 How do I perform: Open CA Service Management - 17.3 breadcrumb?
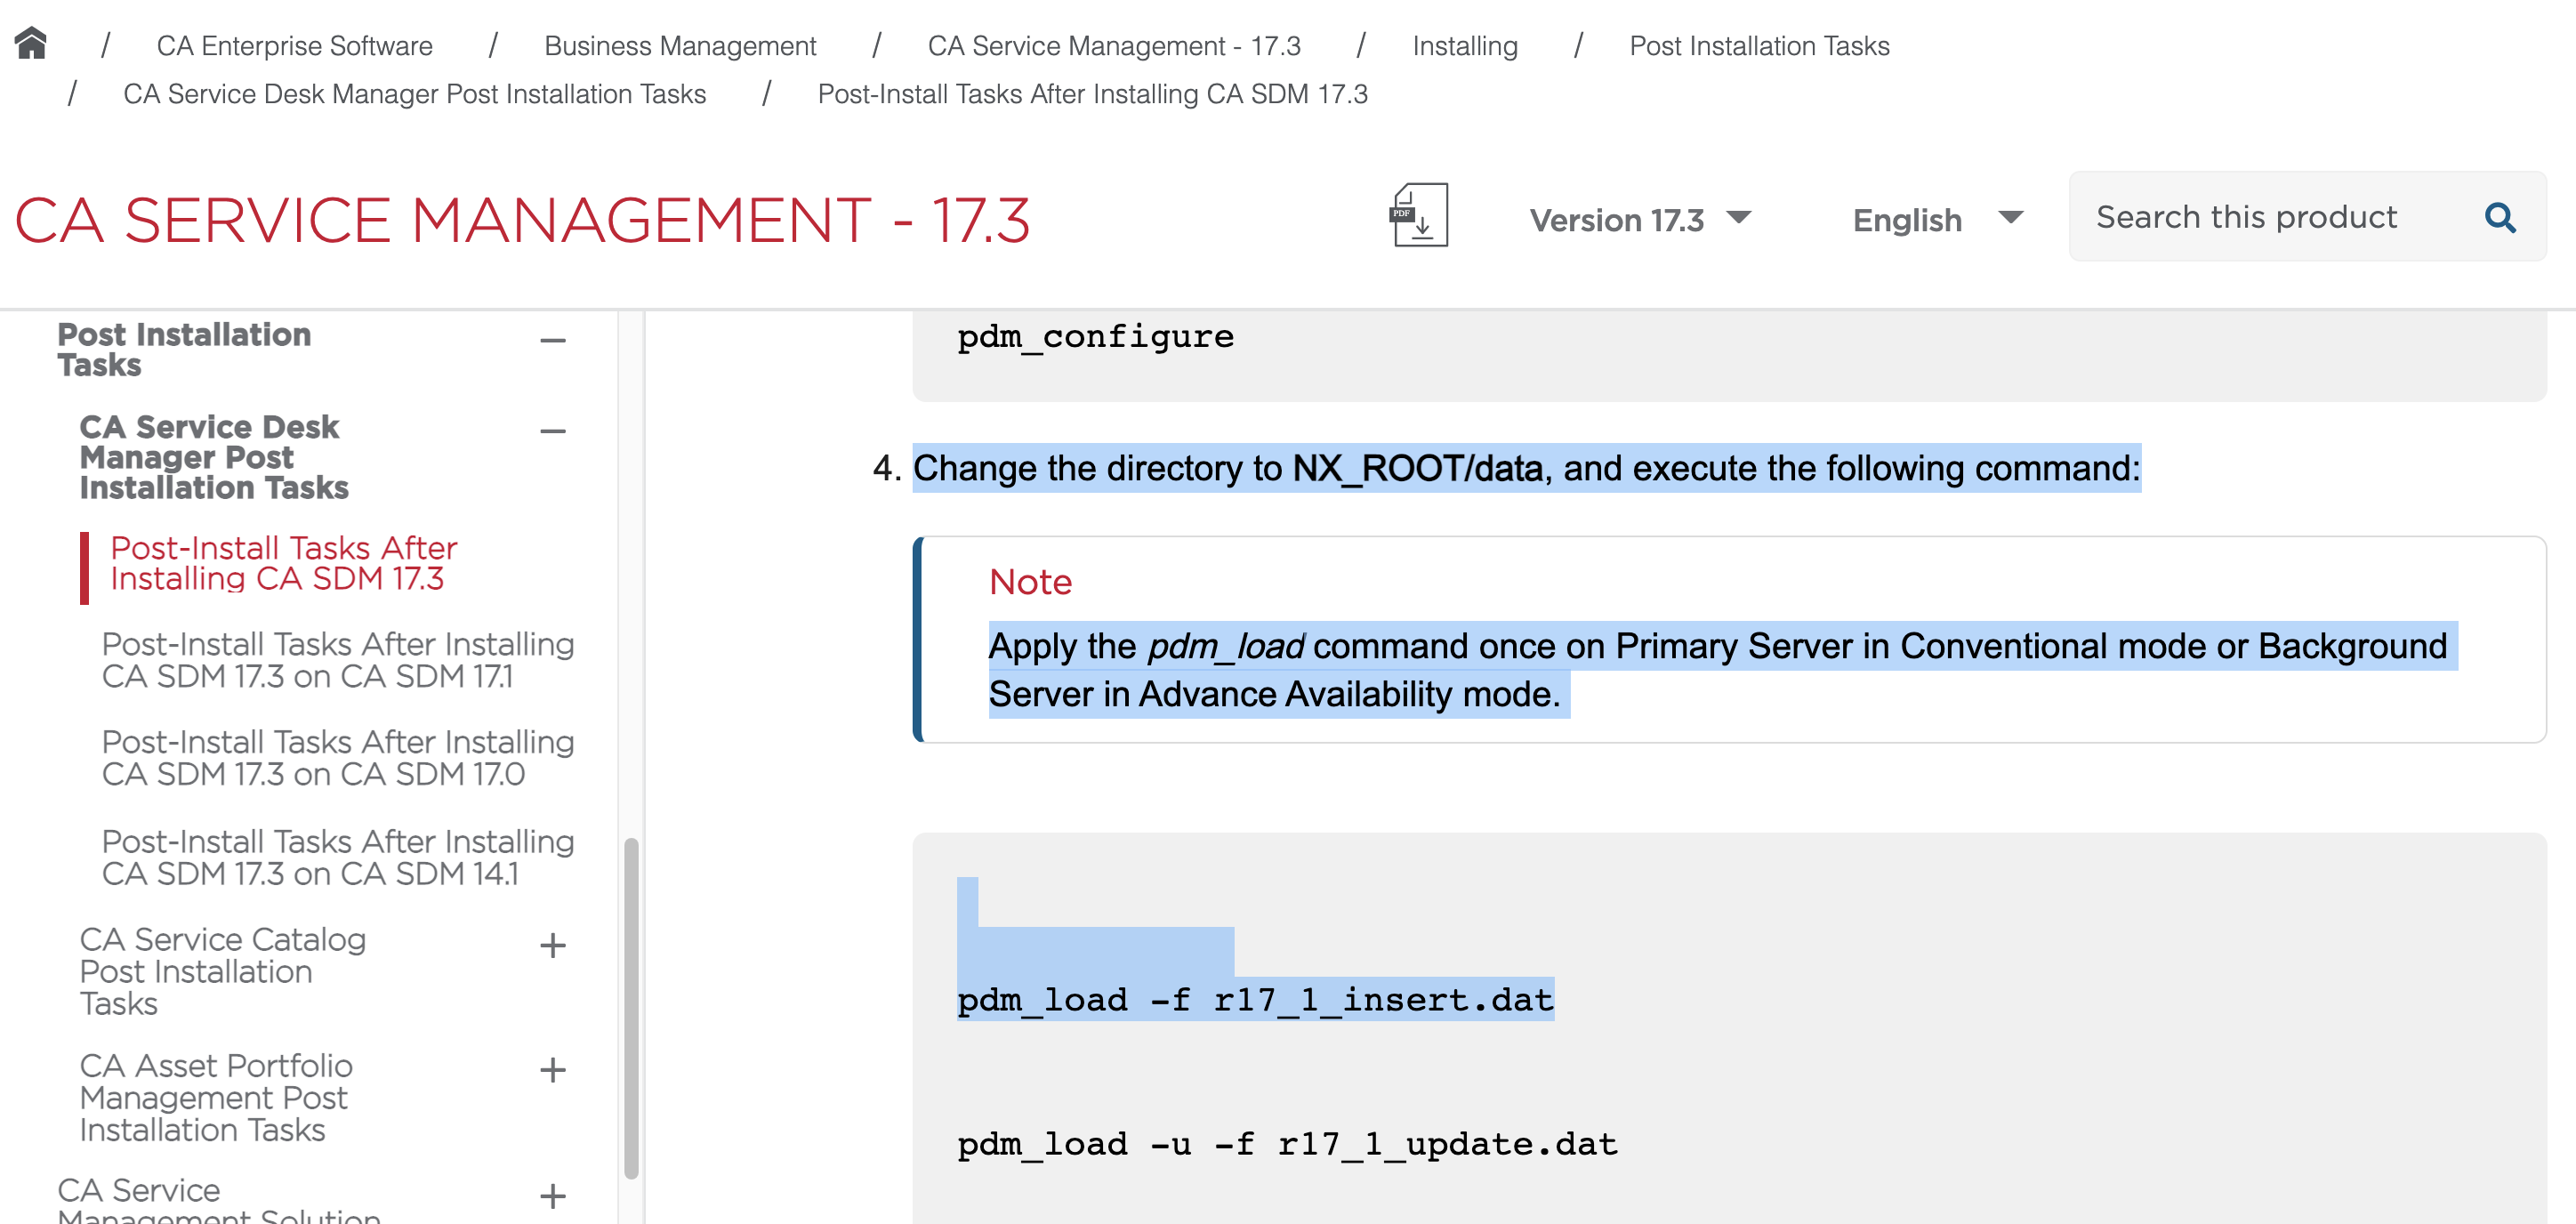click(1115, 45)
